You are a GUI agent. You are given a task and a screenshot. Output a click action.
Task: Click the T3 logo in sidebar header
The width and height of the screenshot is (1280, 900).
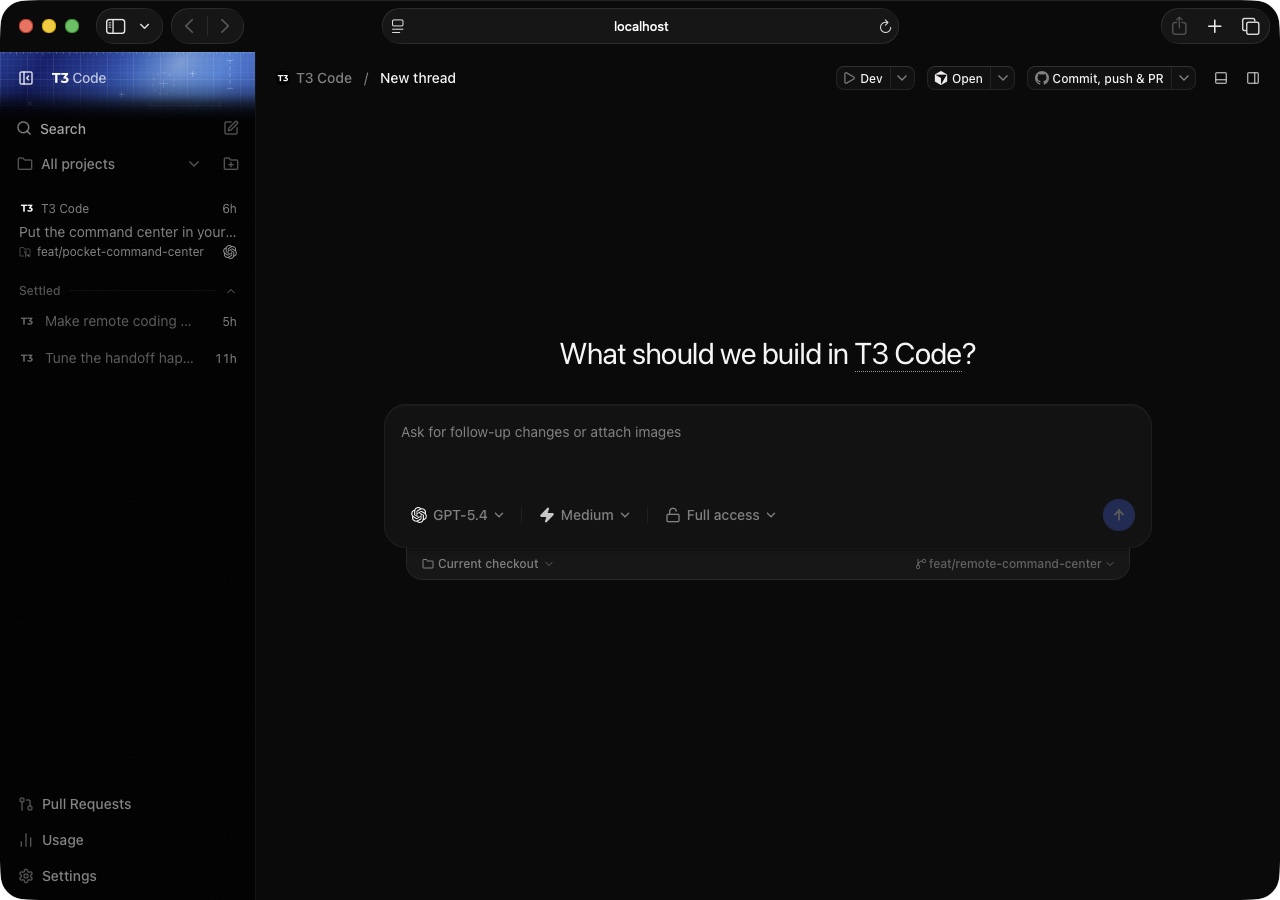[60, 78]
